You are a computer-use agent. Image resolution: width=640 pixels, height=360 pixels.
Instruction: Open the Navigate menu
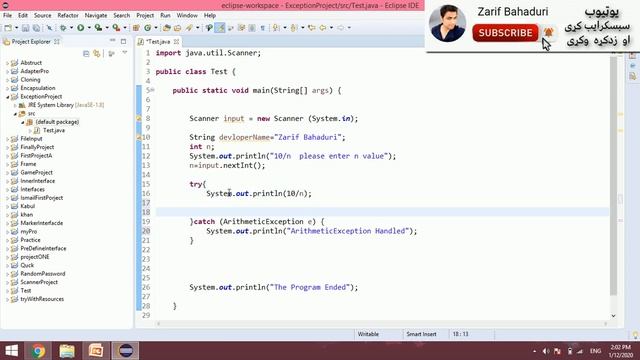coord(96,15)
